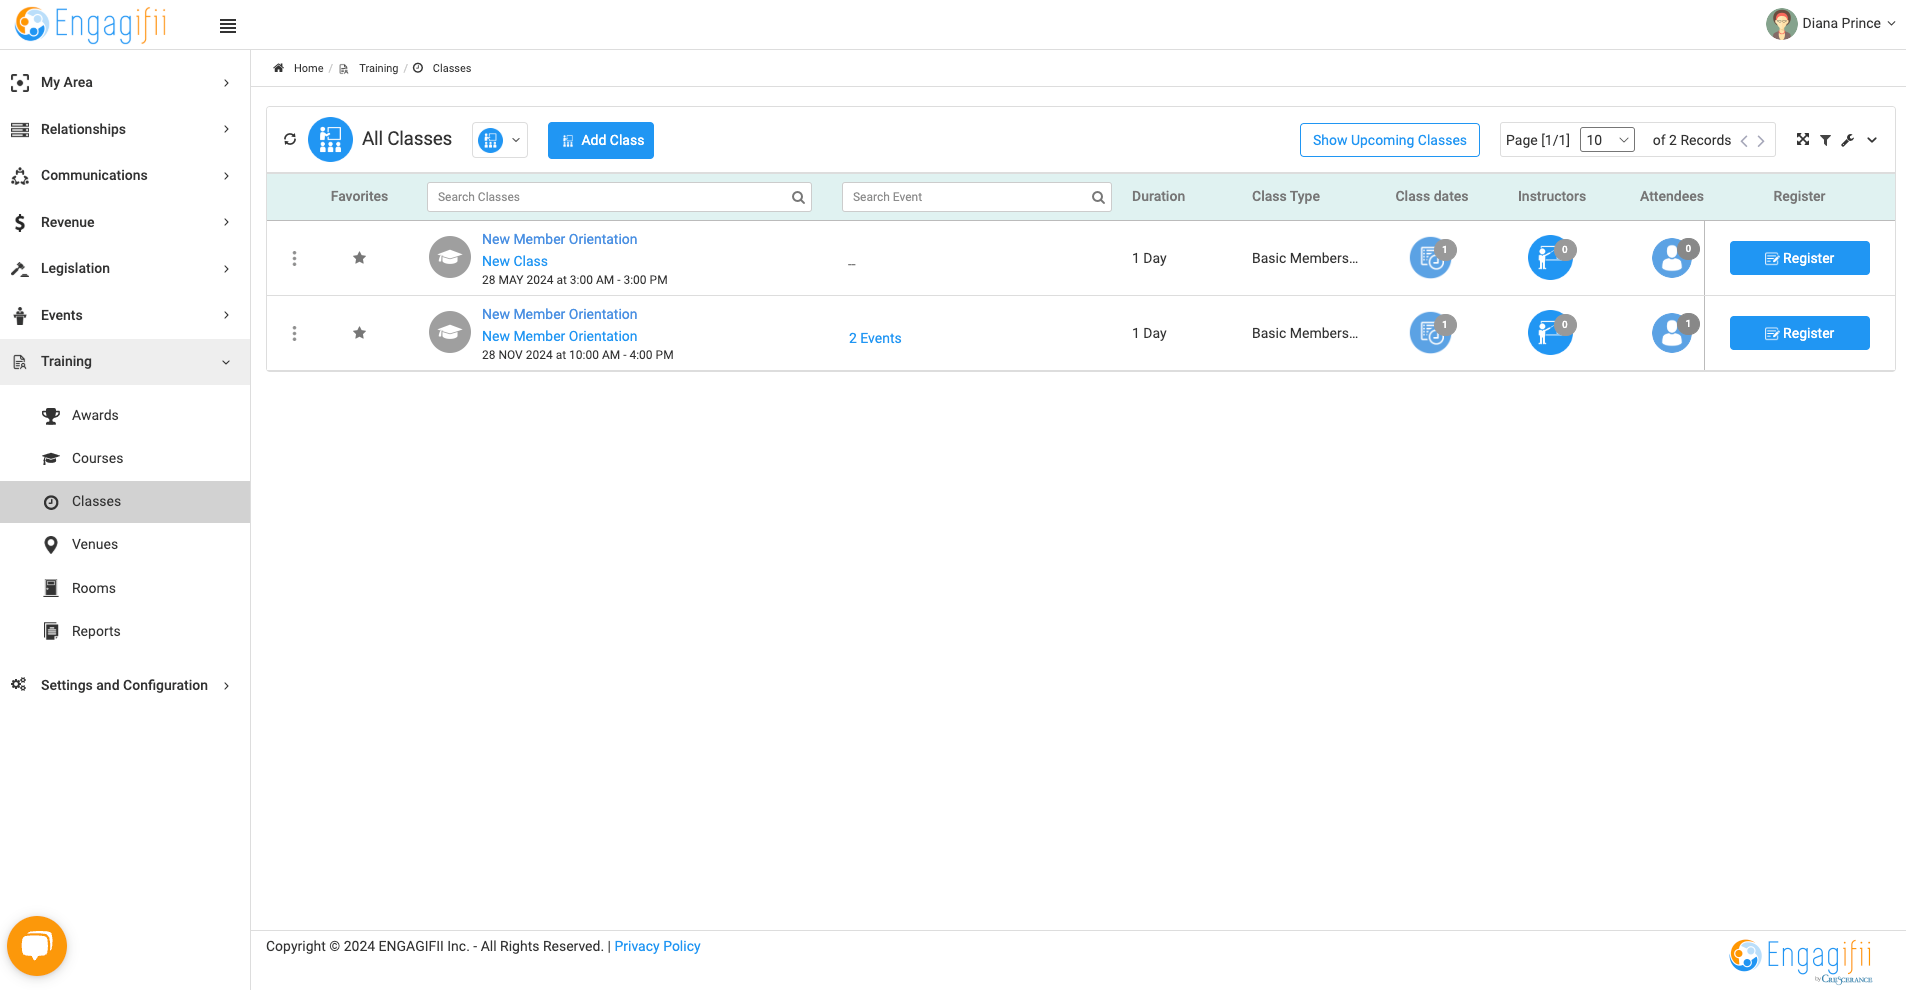The height and width of the screenshot is (990, 1906).
Task: View instructors icon for the New Class row
Action: (1551, 257)
